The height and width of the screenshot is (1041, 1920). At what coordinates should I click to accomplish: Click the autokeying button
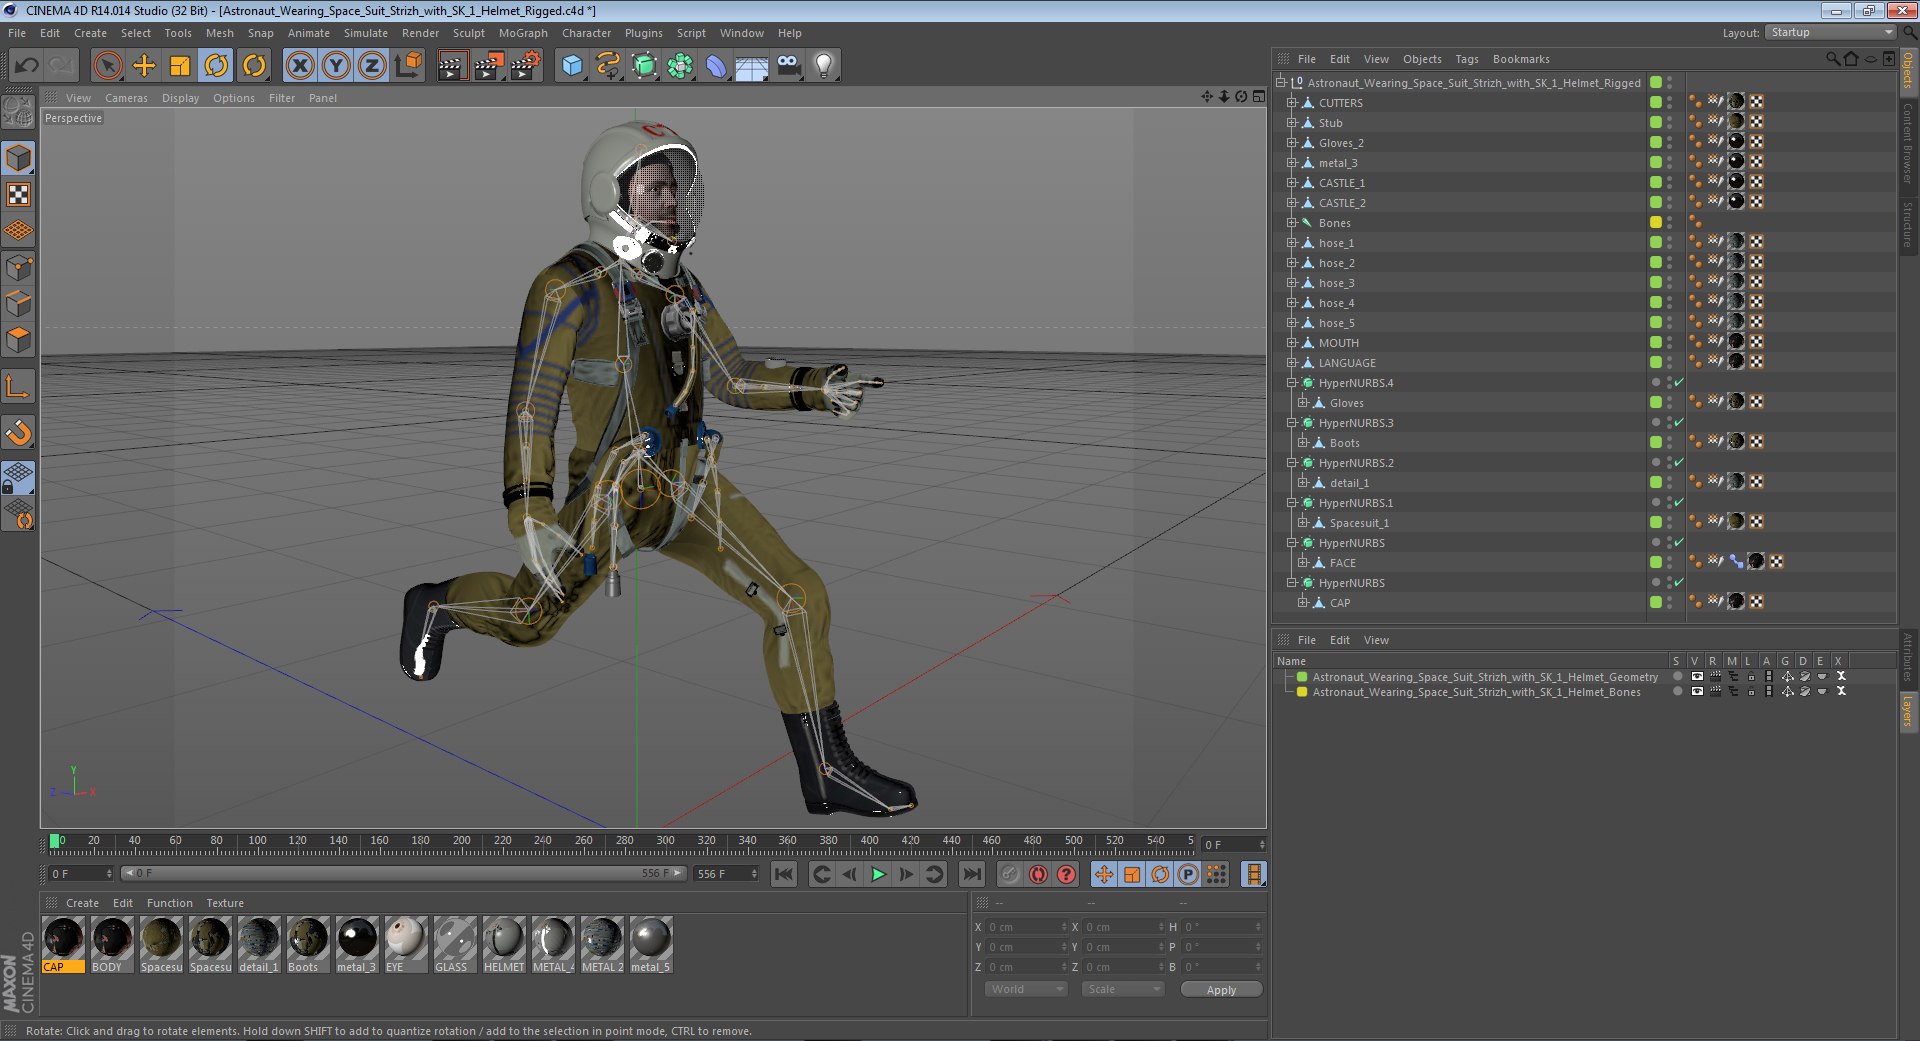(1038, 875)
